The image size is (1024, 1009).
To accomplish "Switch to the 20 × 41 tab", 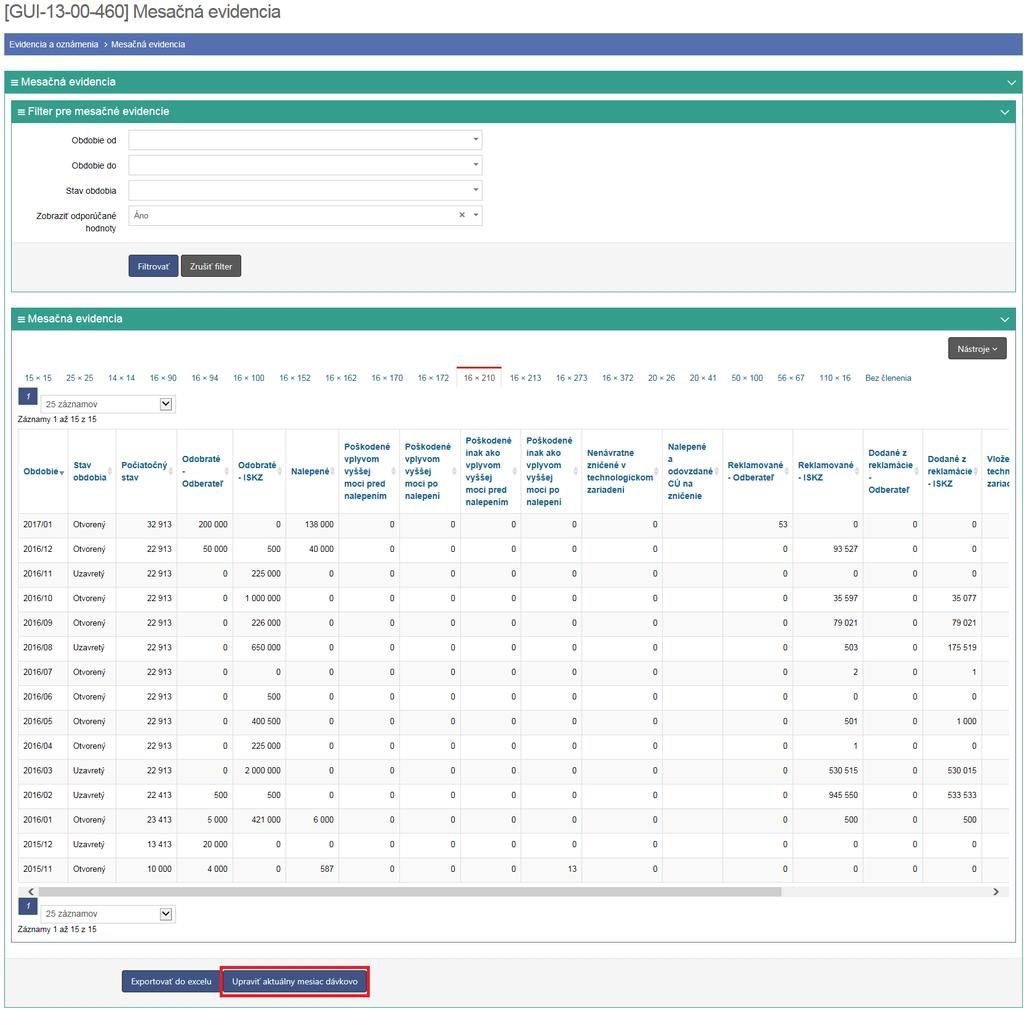I will point(703,378).
